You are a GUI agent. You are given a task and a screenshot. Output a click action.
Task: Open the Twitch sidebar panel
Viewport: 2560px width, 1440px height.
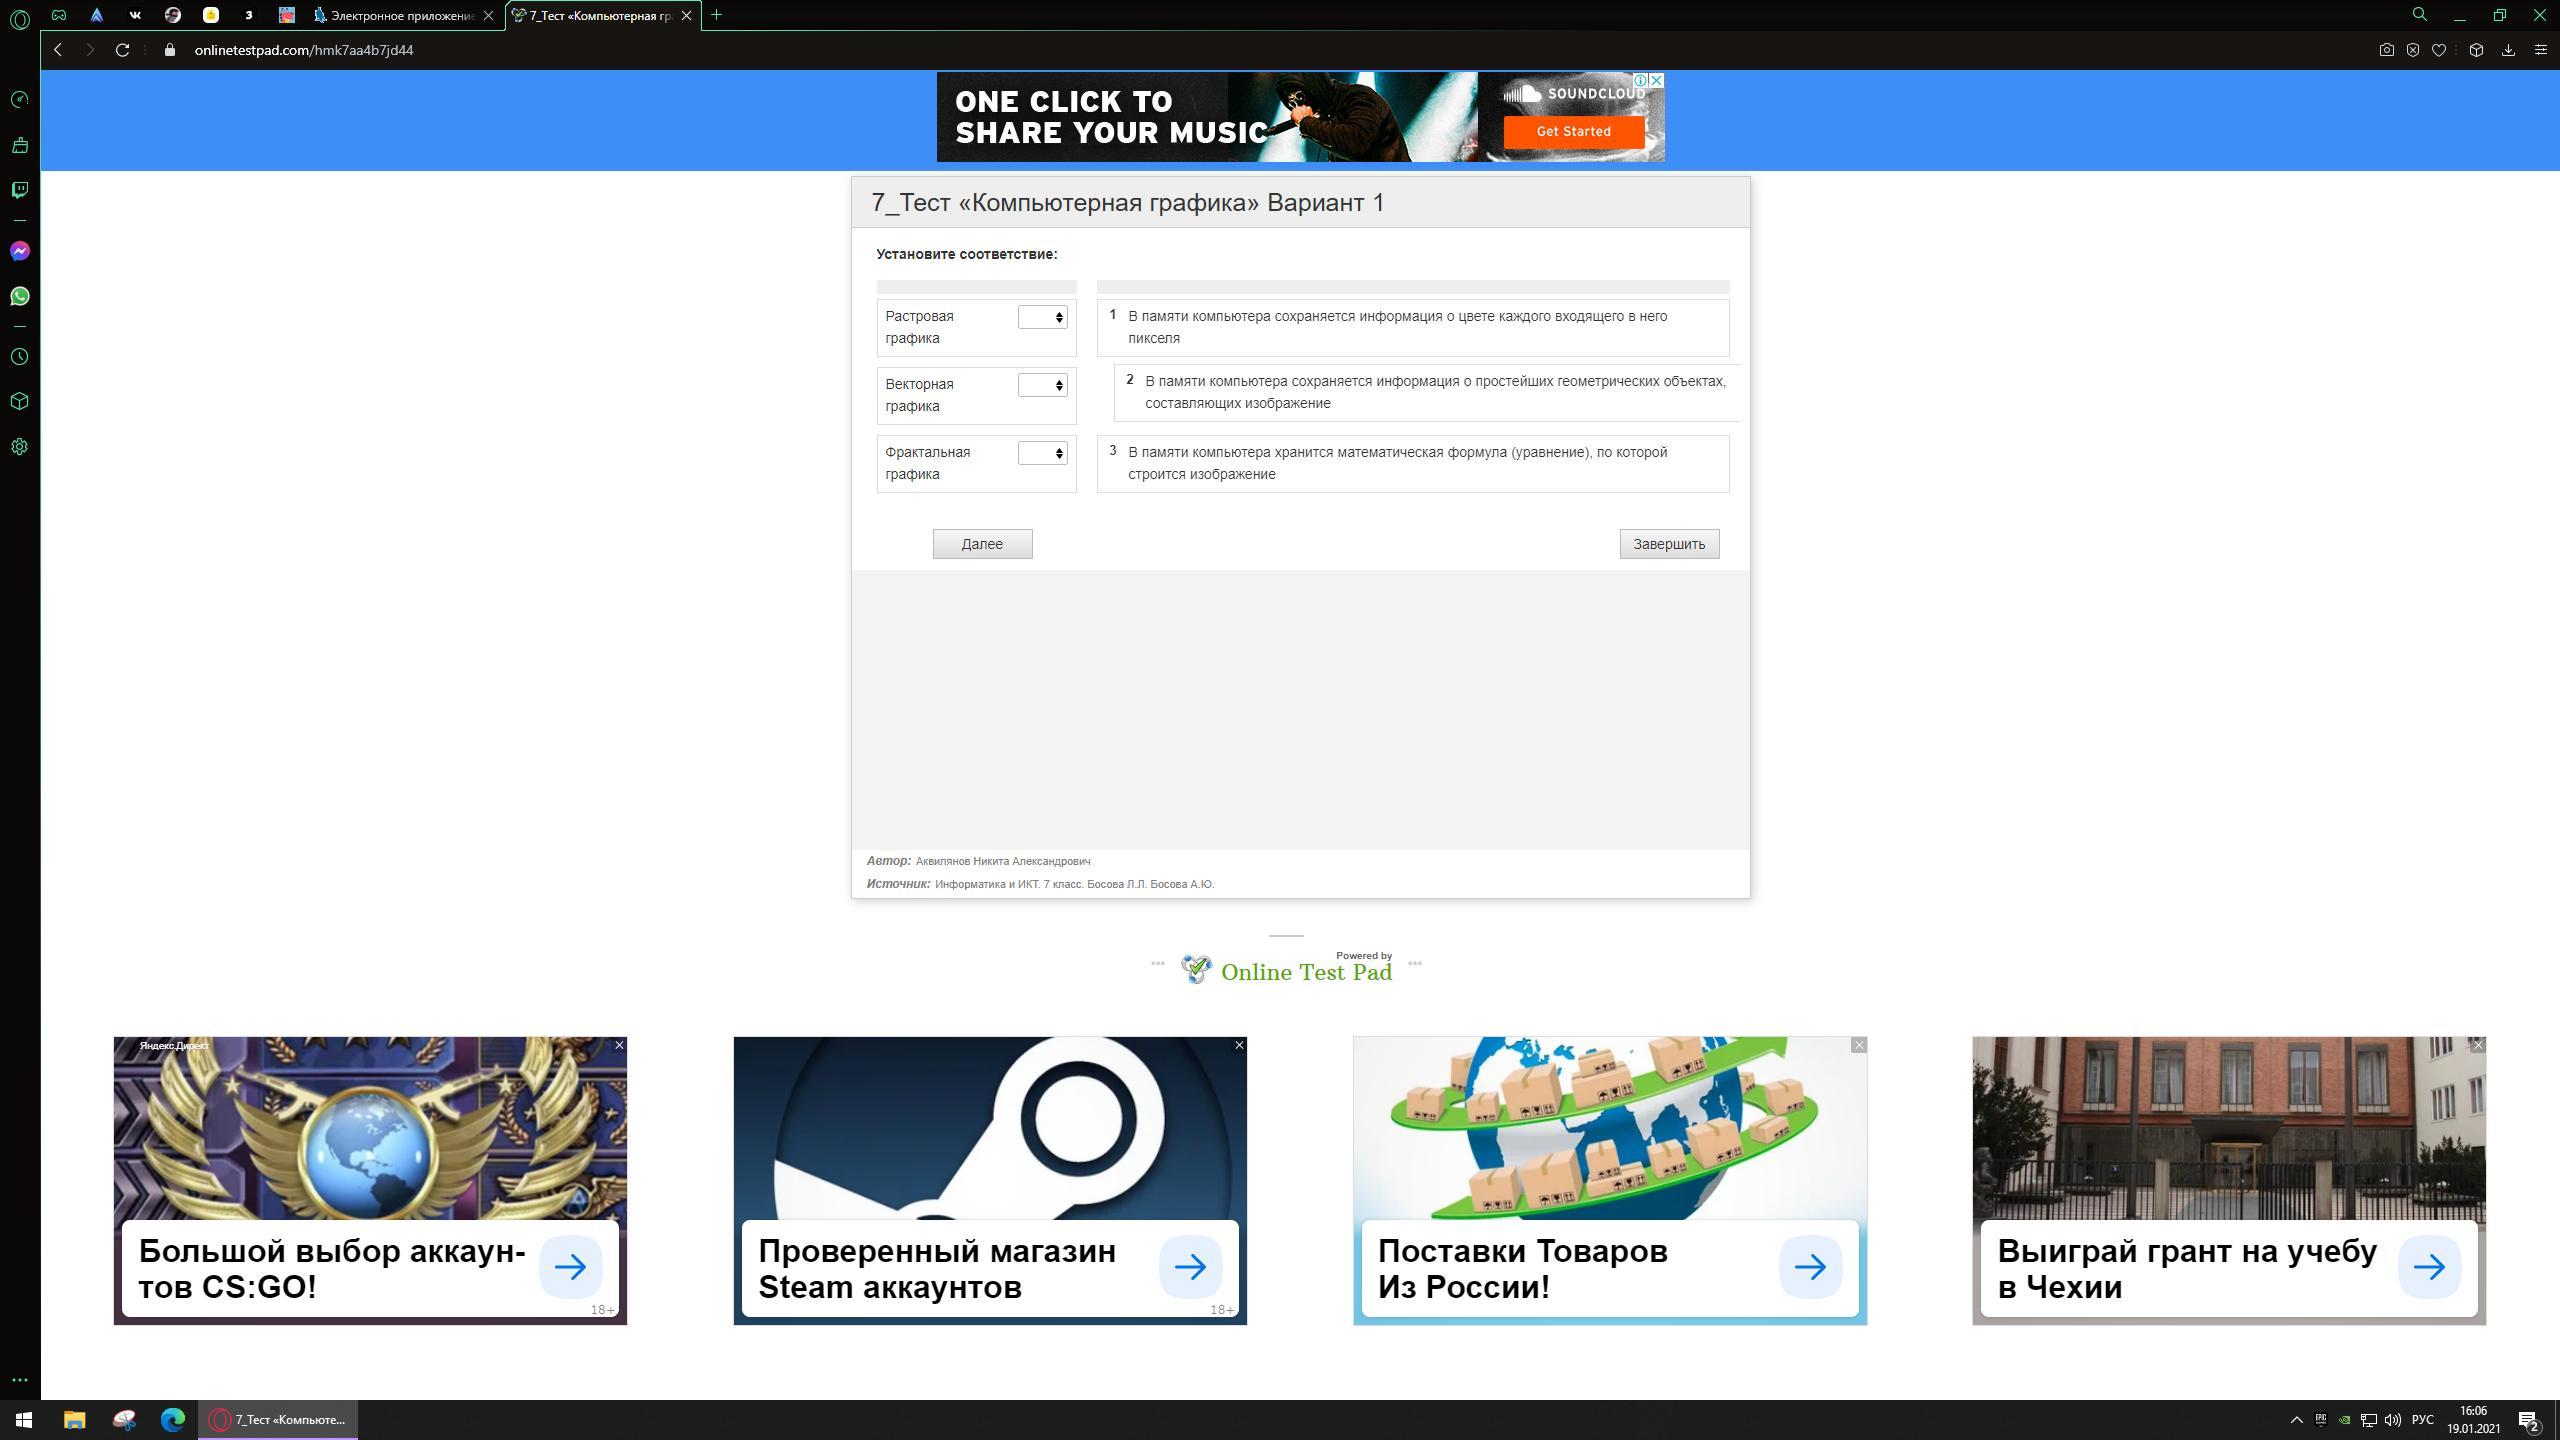coord(20,190)
